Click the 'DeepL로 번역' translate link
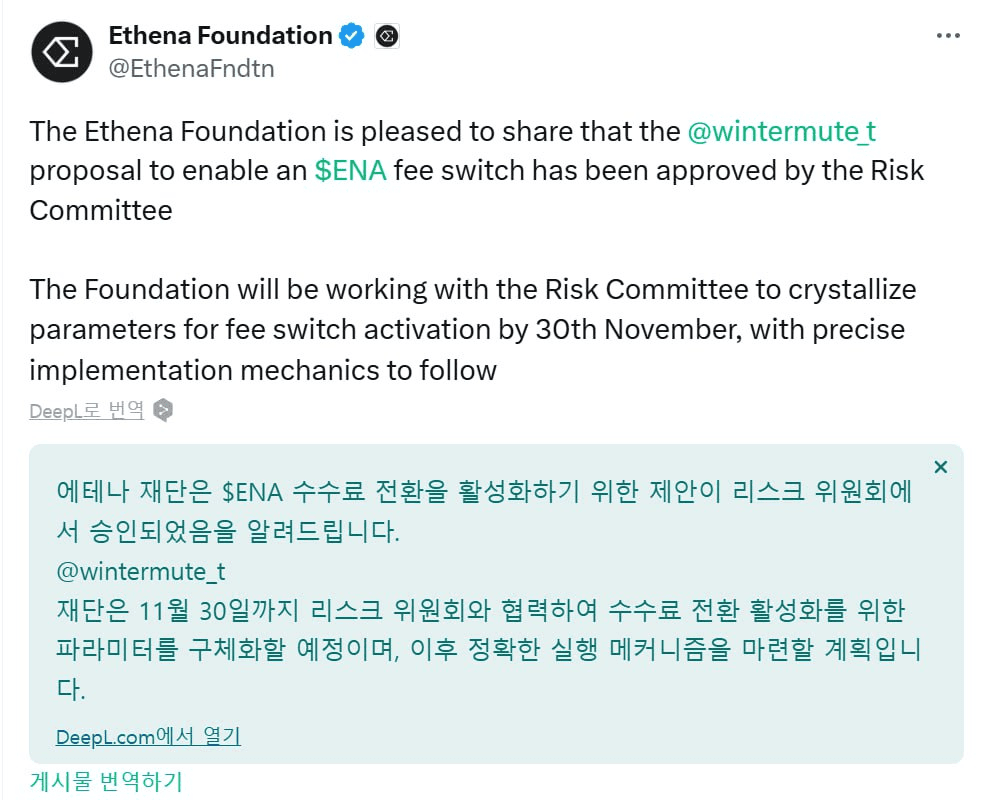 (x=87, y=411)
